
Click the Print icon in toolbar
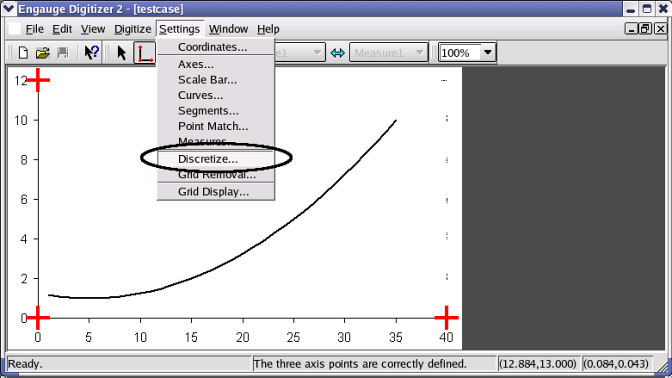(x=63, y=53)
